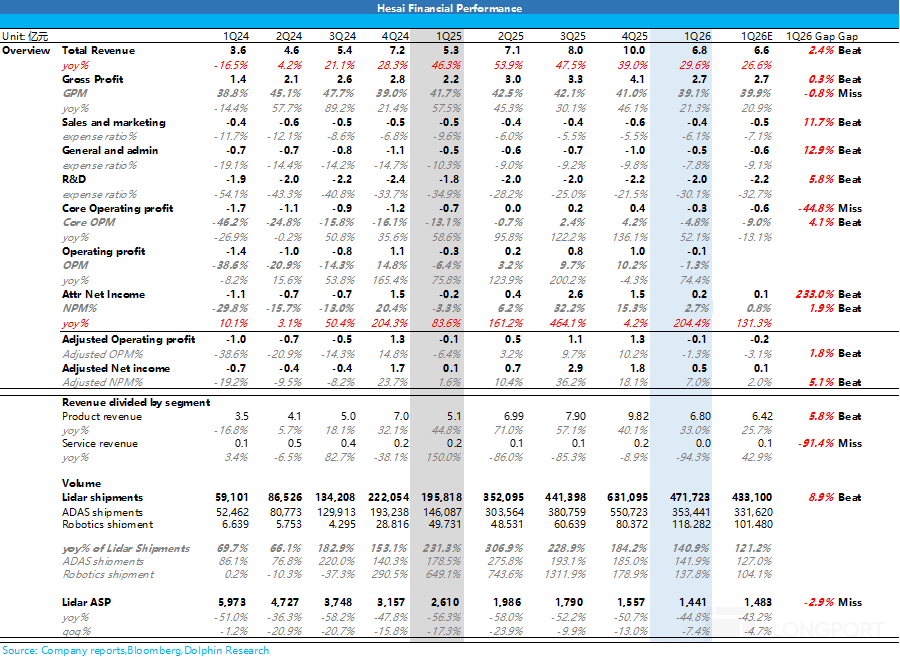Viewport: 900px width, 657px height.
Task: Click the '11.7%' Sales and marketing gap
Action: [x=818, y=122]
